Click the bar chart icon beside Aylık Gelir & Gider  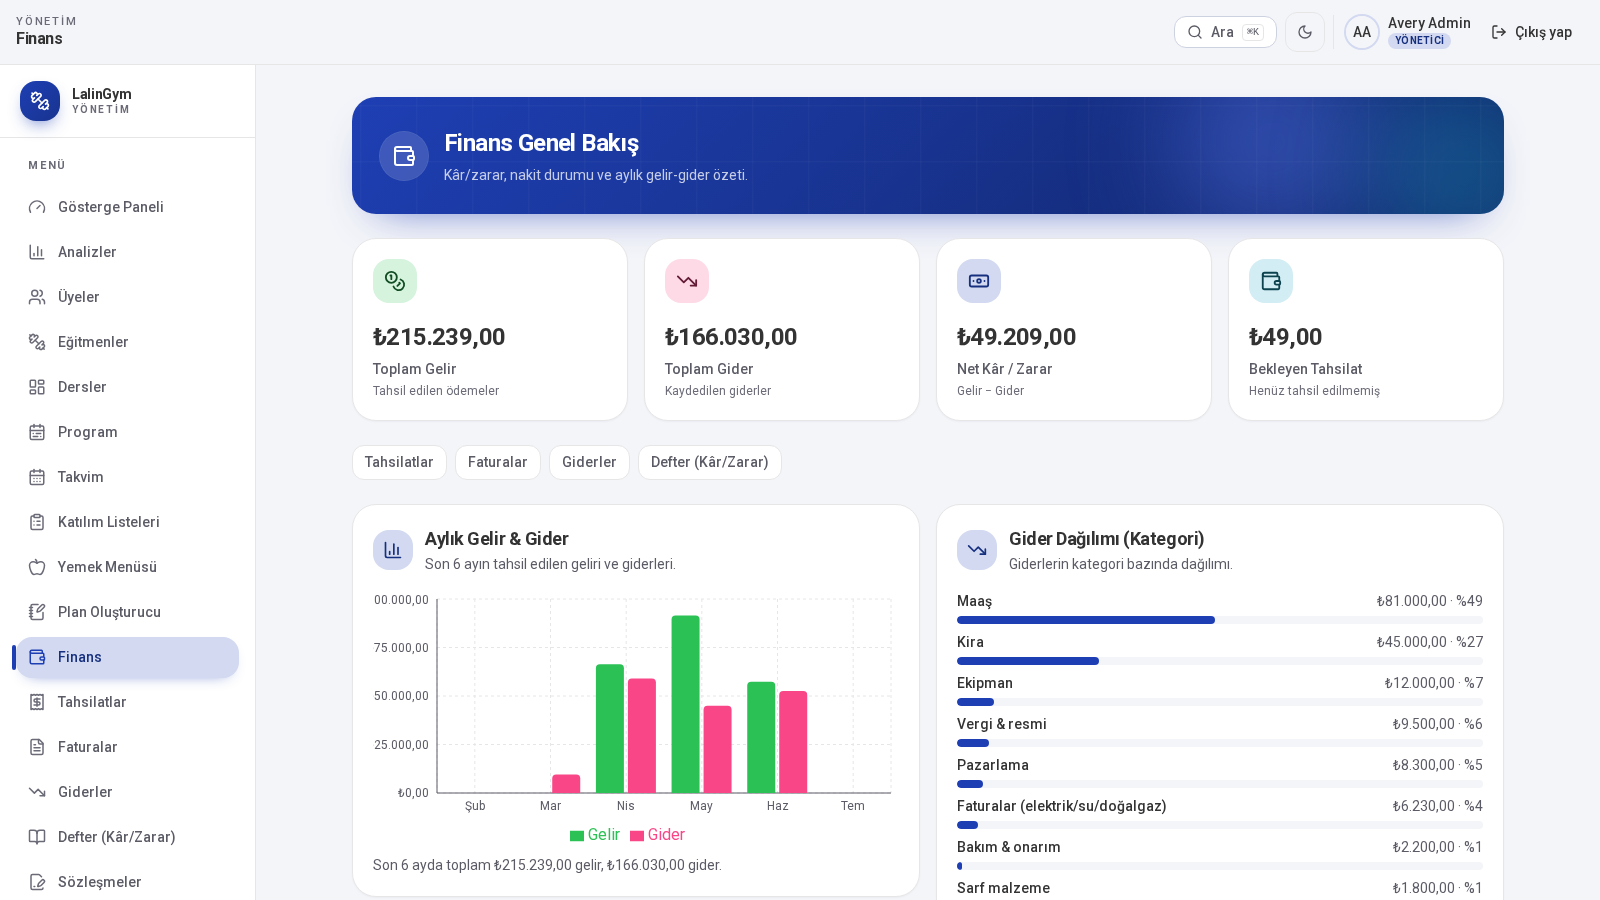pos(393,550)
